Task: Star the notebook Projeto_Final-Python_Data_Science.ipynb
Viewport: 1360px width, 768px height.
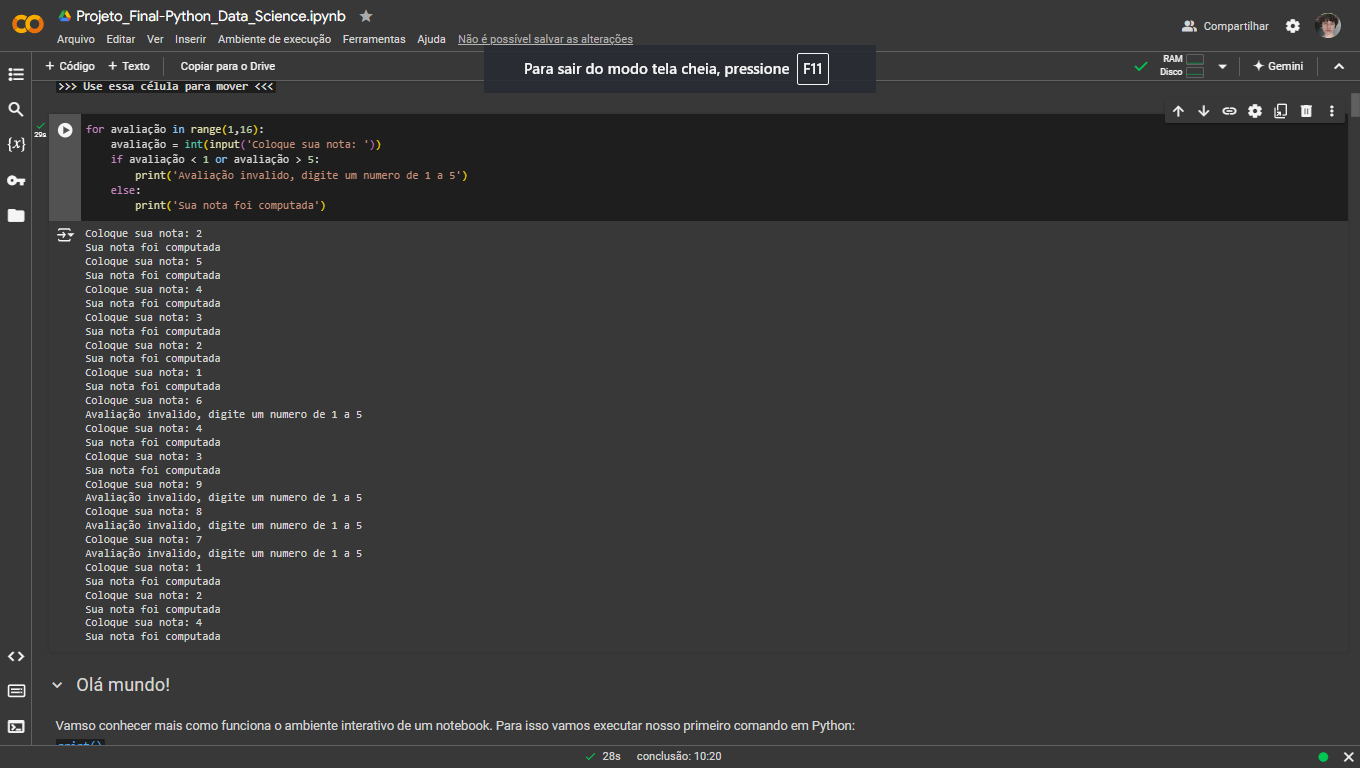Action: coord(366,16)
